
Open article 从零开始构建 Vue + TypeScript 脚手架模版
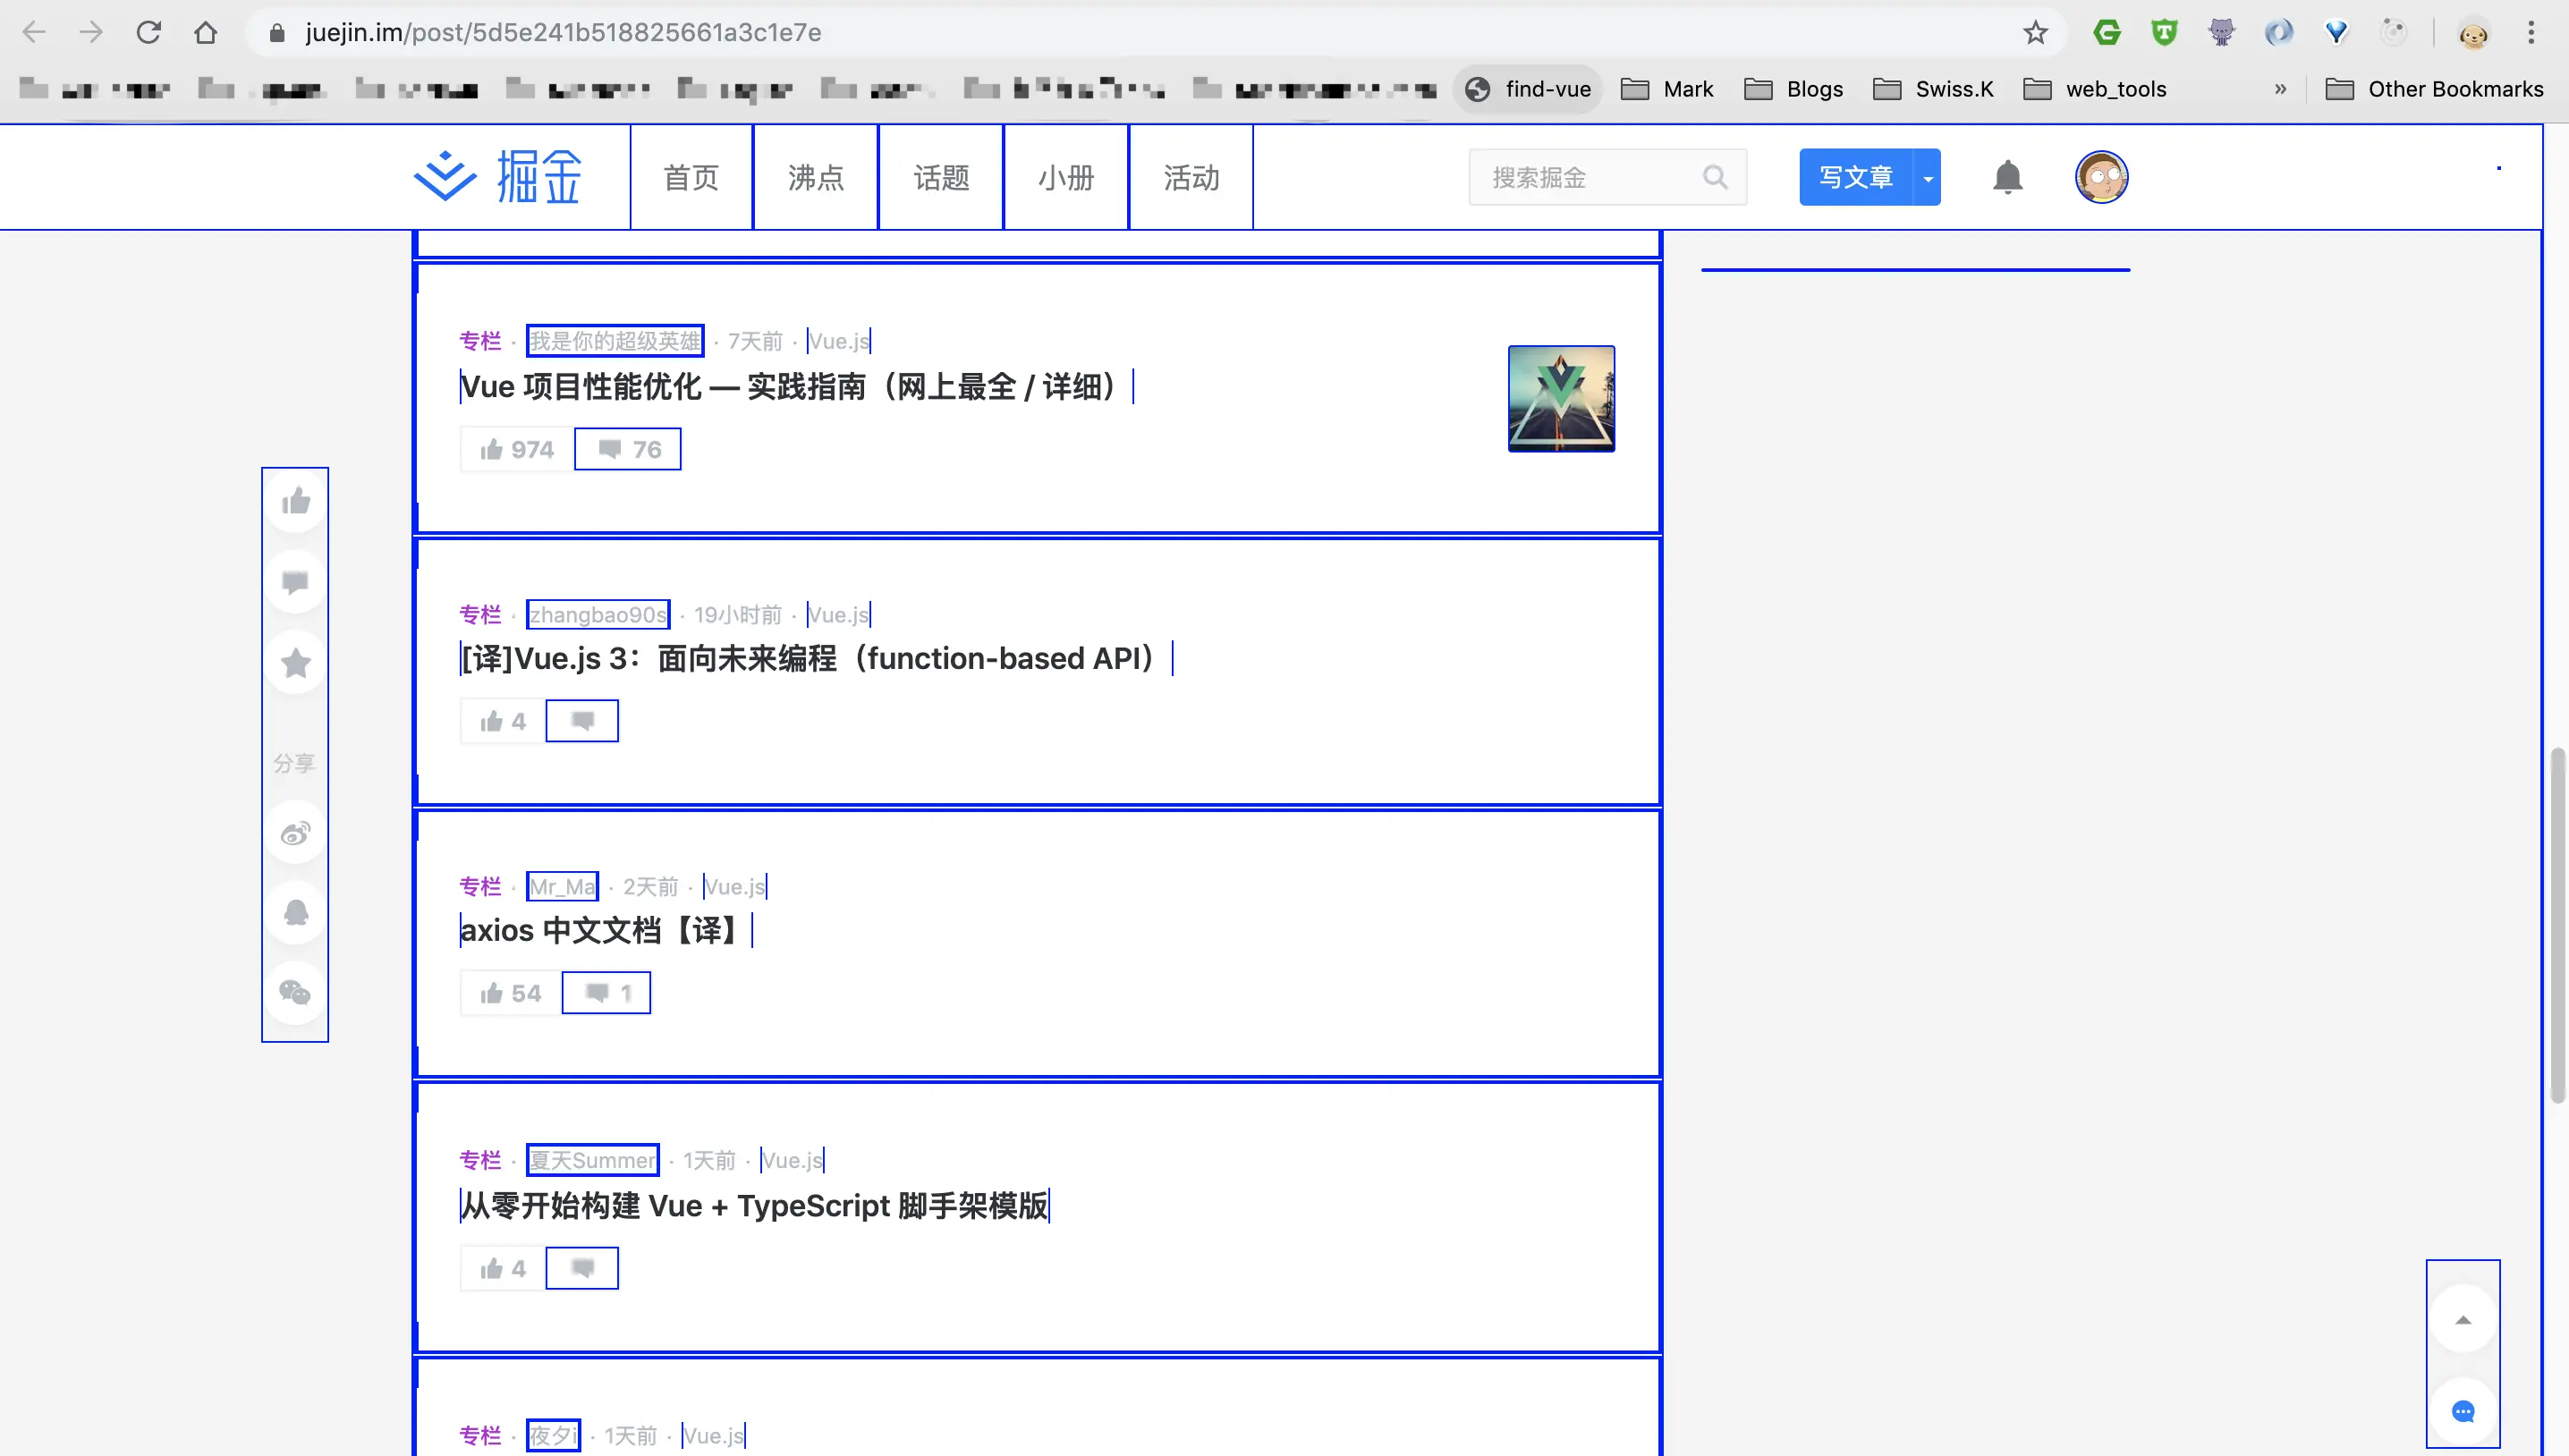coord(754,1205)
